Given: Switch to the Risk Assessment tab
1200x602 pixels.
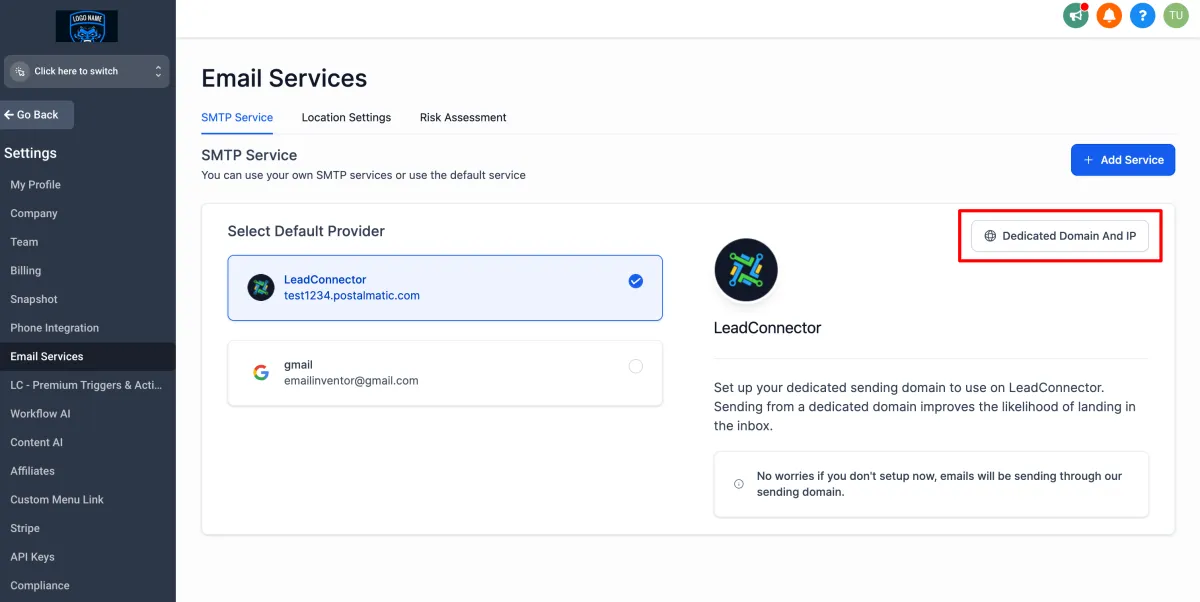Looking at the screenshot, I should 463,117.
